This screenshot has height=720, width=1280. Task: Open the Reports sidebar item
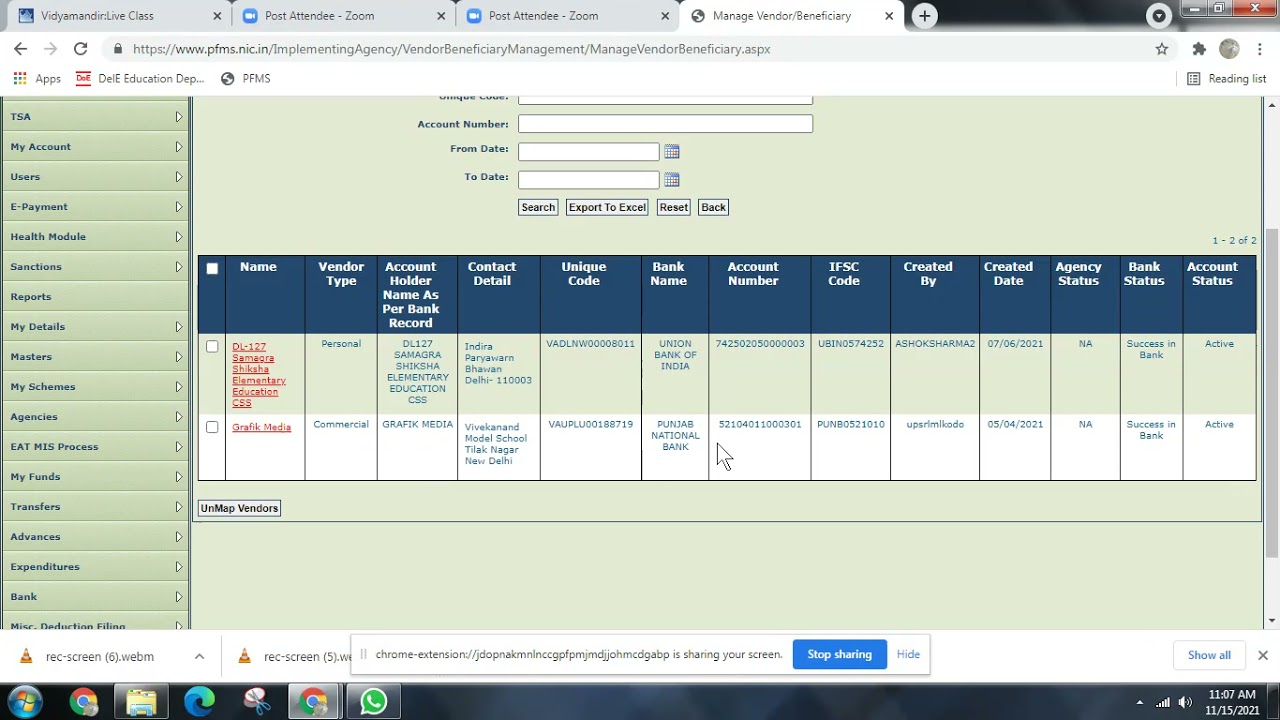pyautogui.click(x=95, y=297)
